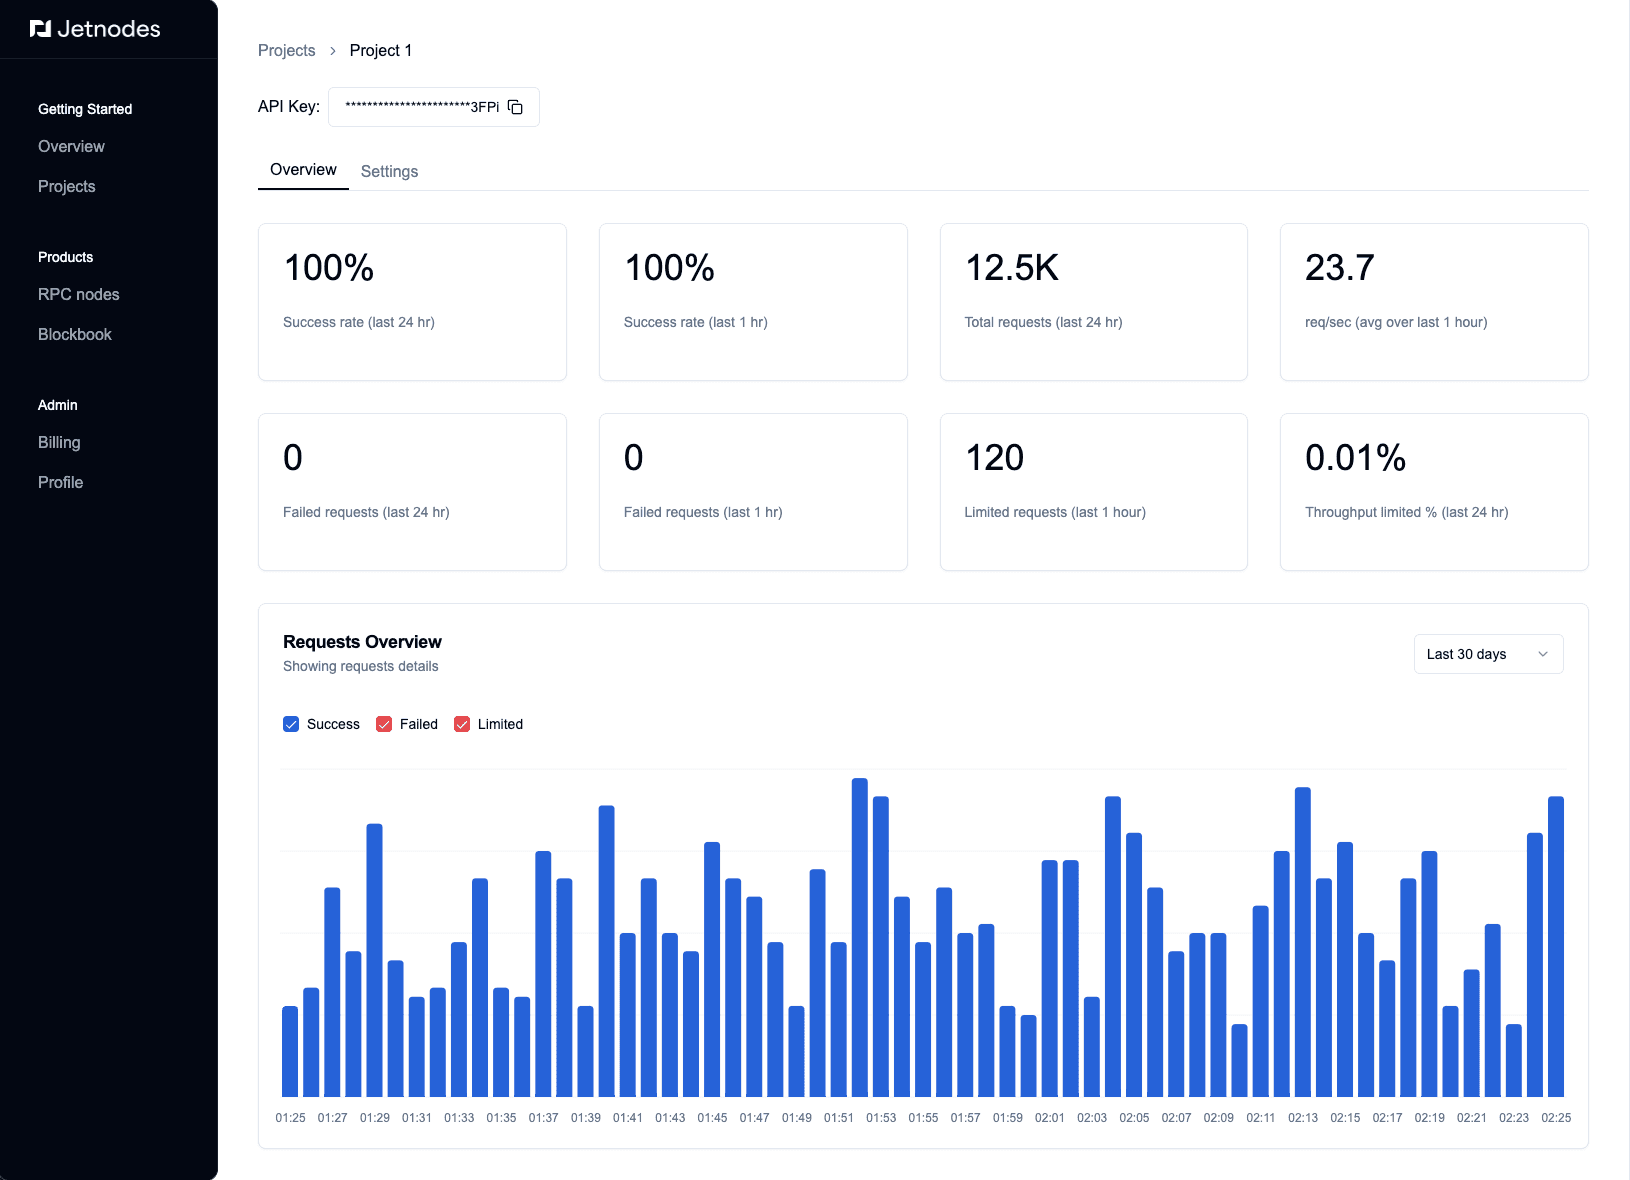The image size is (1630, 1180).
Task: Click the masked API key field
Action: coord(421,107)
